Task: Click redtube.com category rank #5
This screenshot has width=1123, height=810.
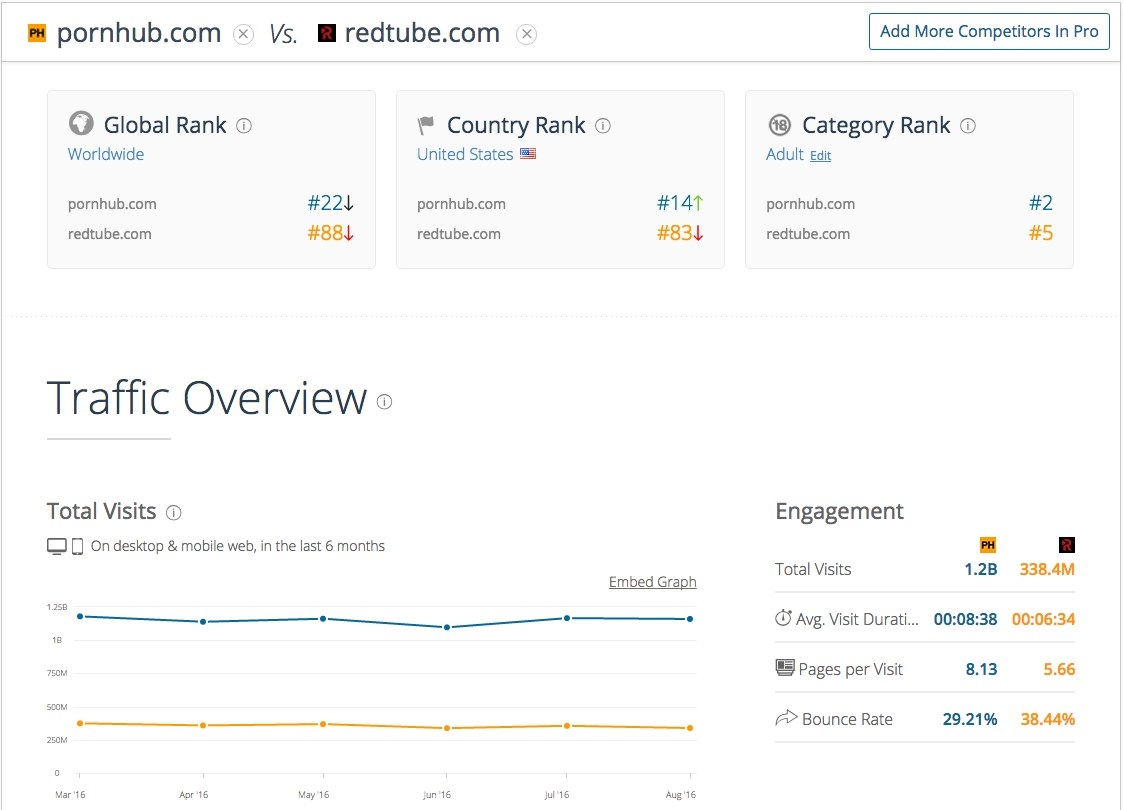Action: coord(1041,233)
